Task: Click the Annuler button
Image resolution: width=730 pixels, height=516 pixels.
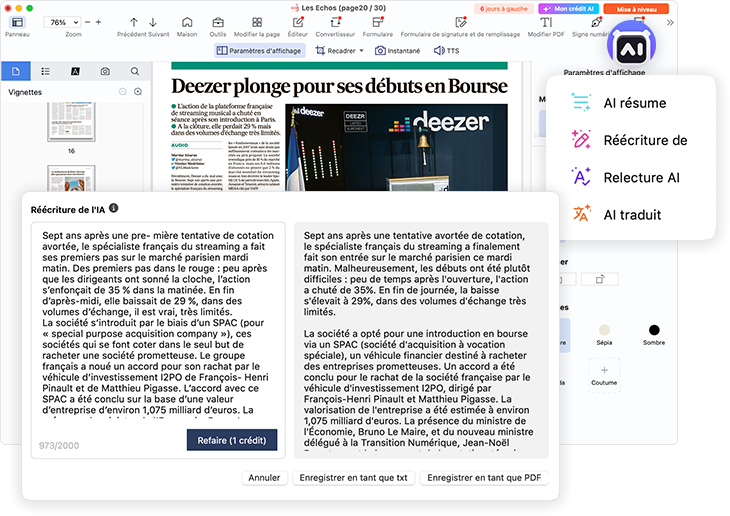Action: (x=264, y=478)
